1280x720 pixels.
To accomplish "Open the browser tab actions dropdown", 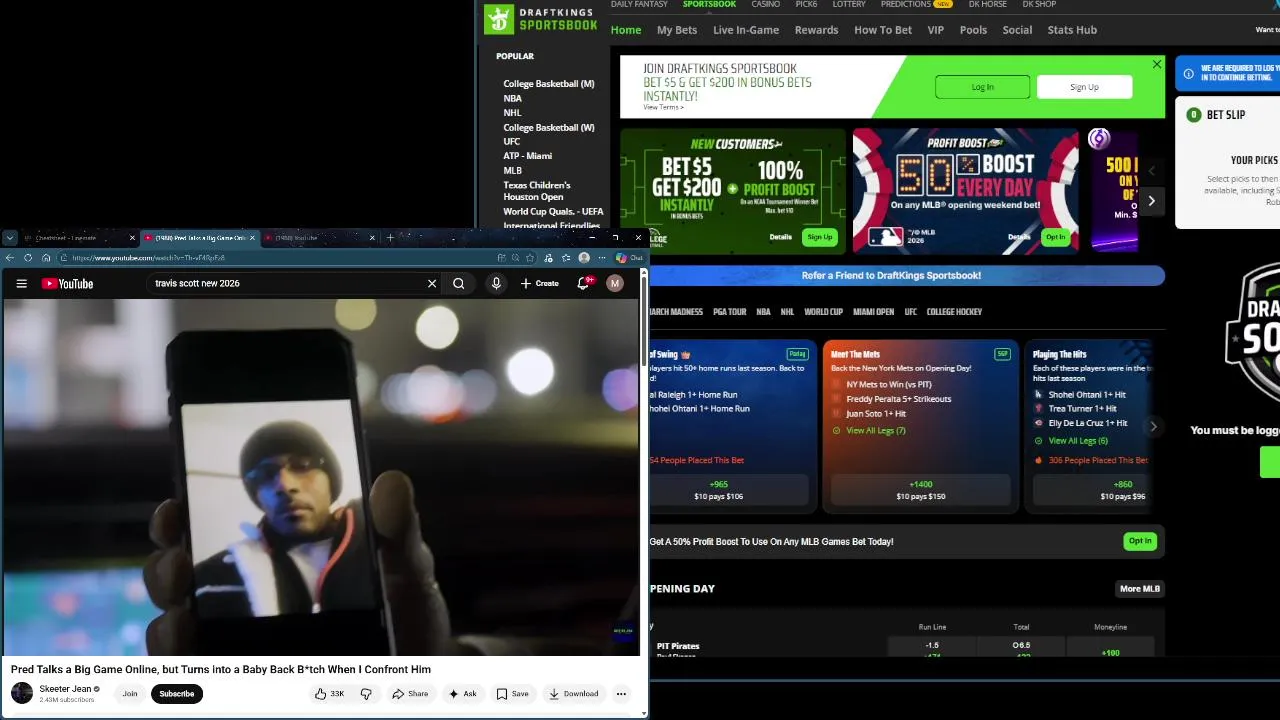I will coord(9,238).
